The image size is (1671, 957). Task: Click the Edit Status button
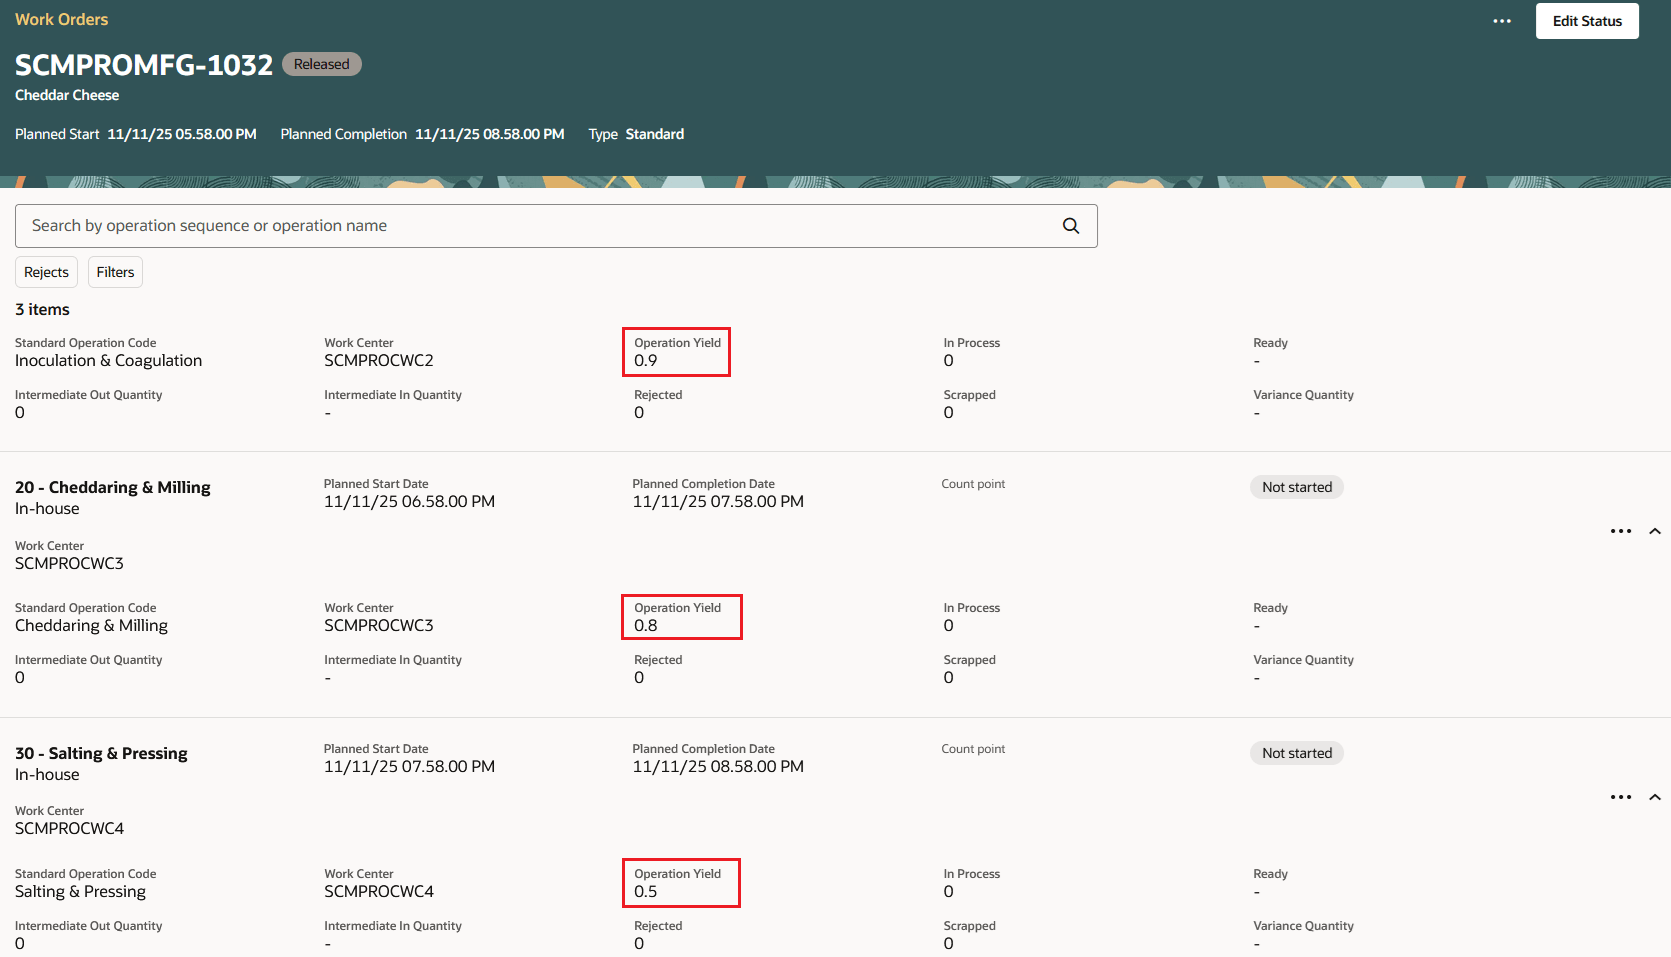[x=1586, y=20]
